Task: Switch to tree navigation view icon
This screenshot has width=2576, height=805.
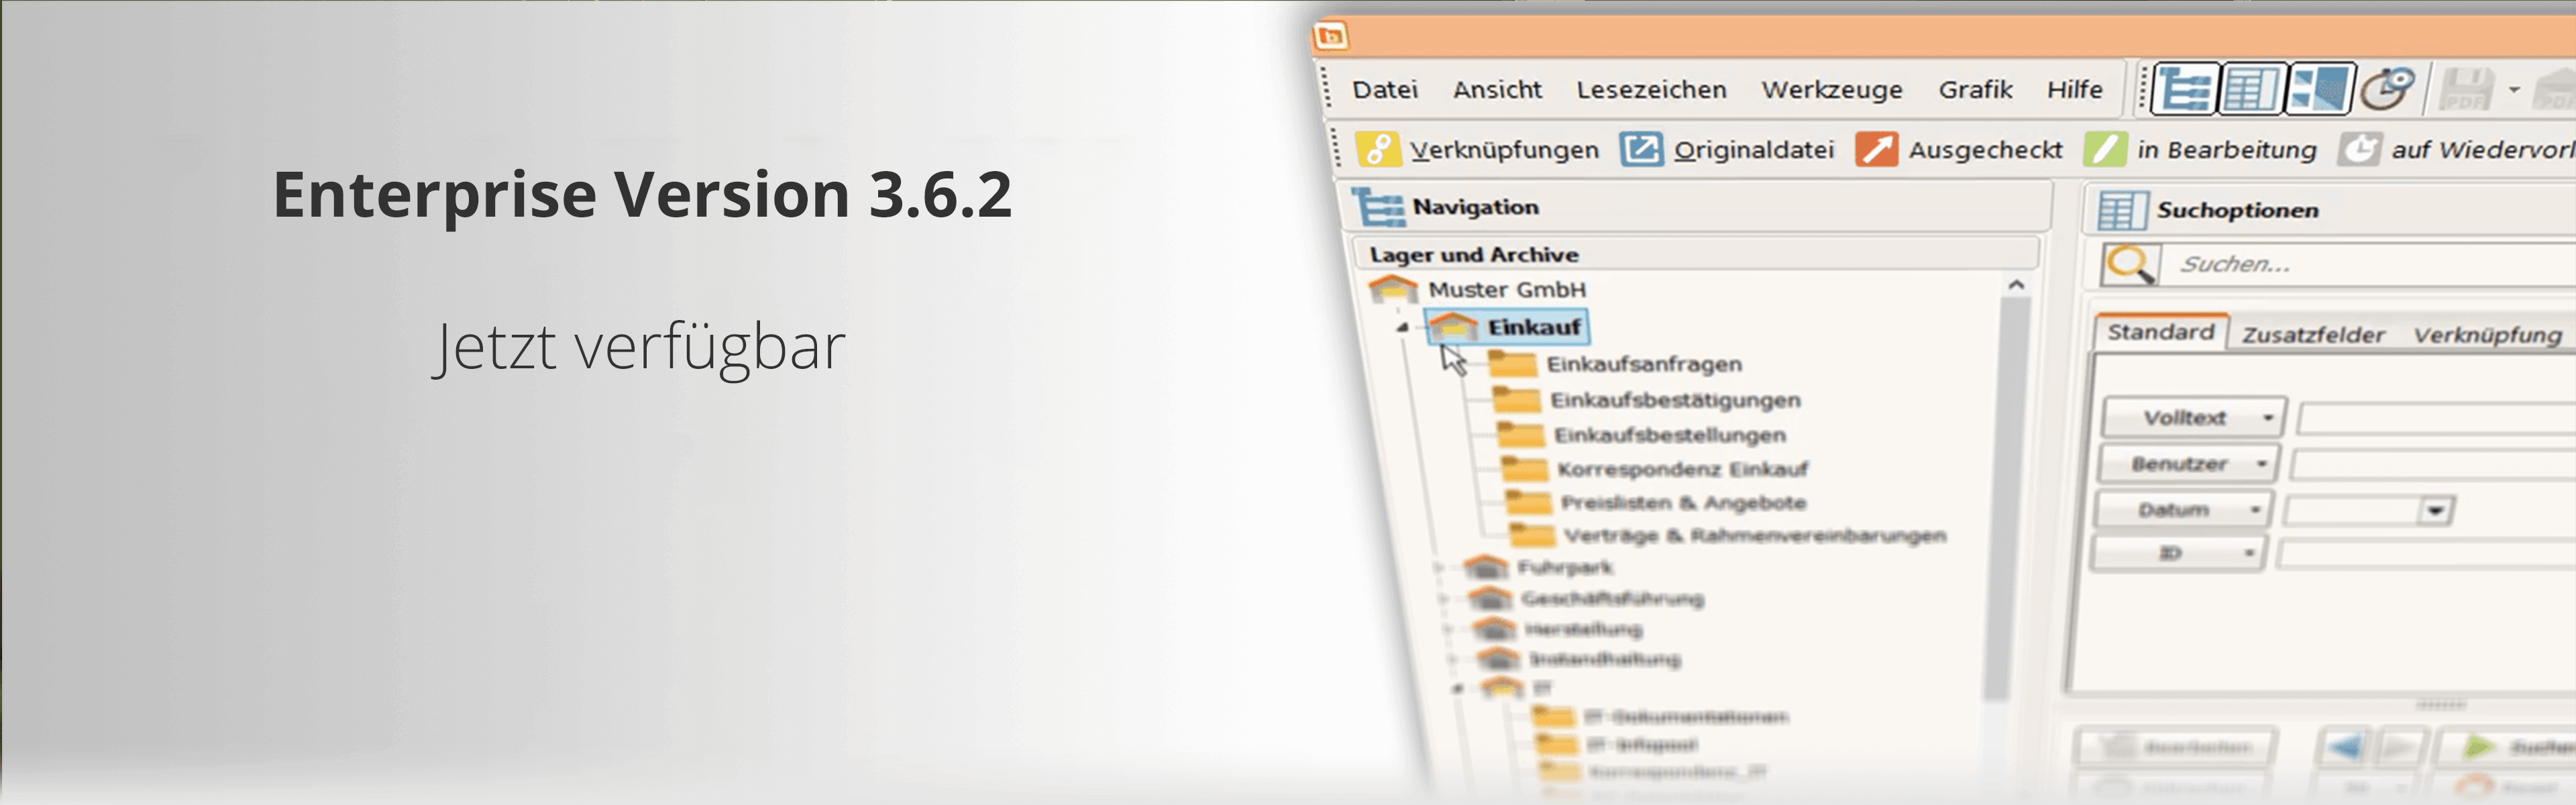Action: pyautogui.click(x=2185, y=90)
